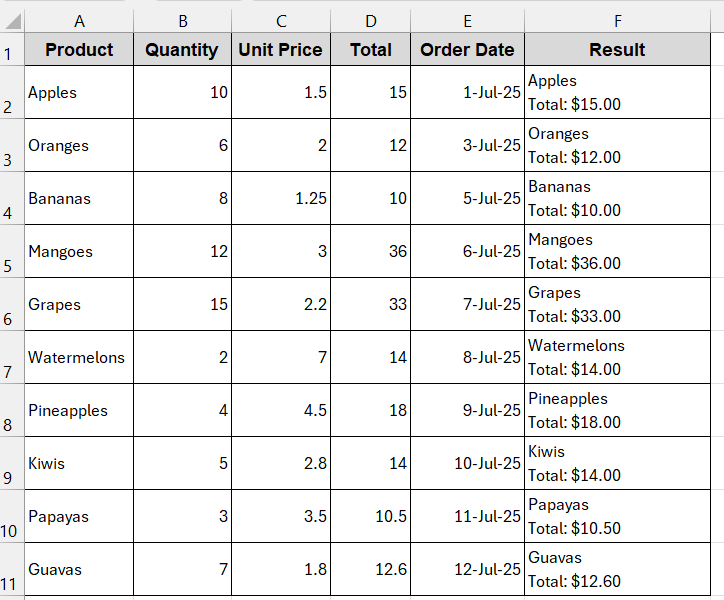Click the Oranges order date 3-Jul-25 cell
This screenshot has width=724, height=600.
click(x=467, y=146)
